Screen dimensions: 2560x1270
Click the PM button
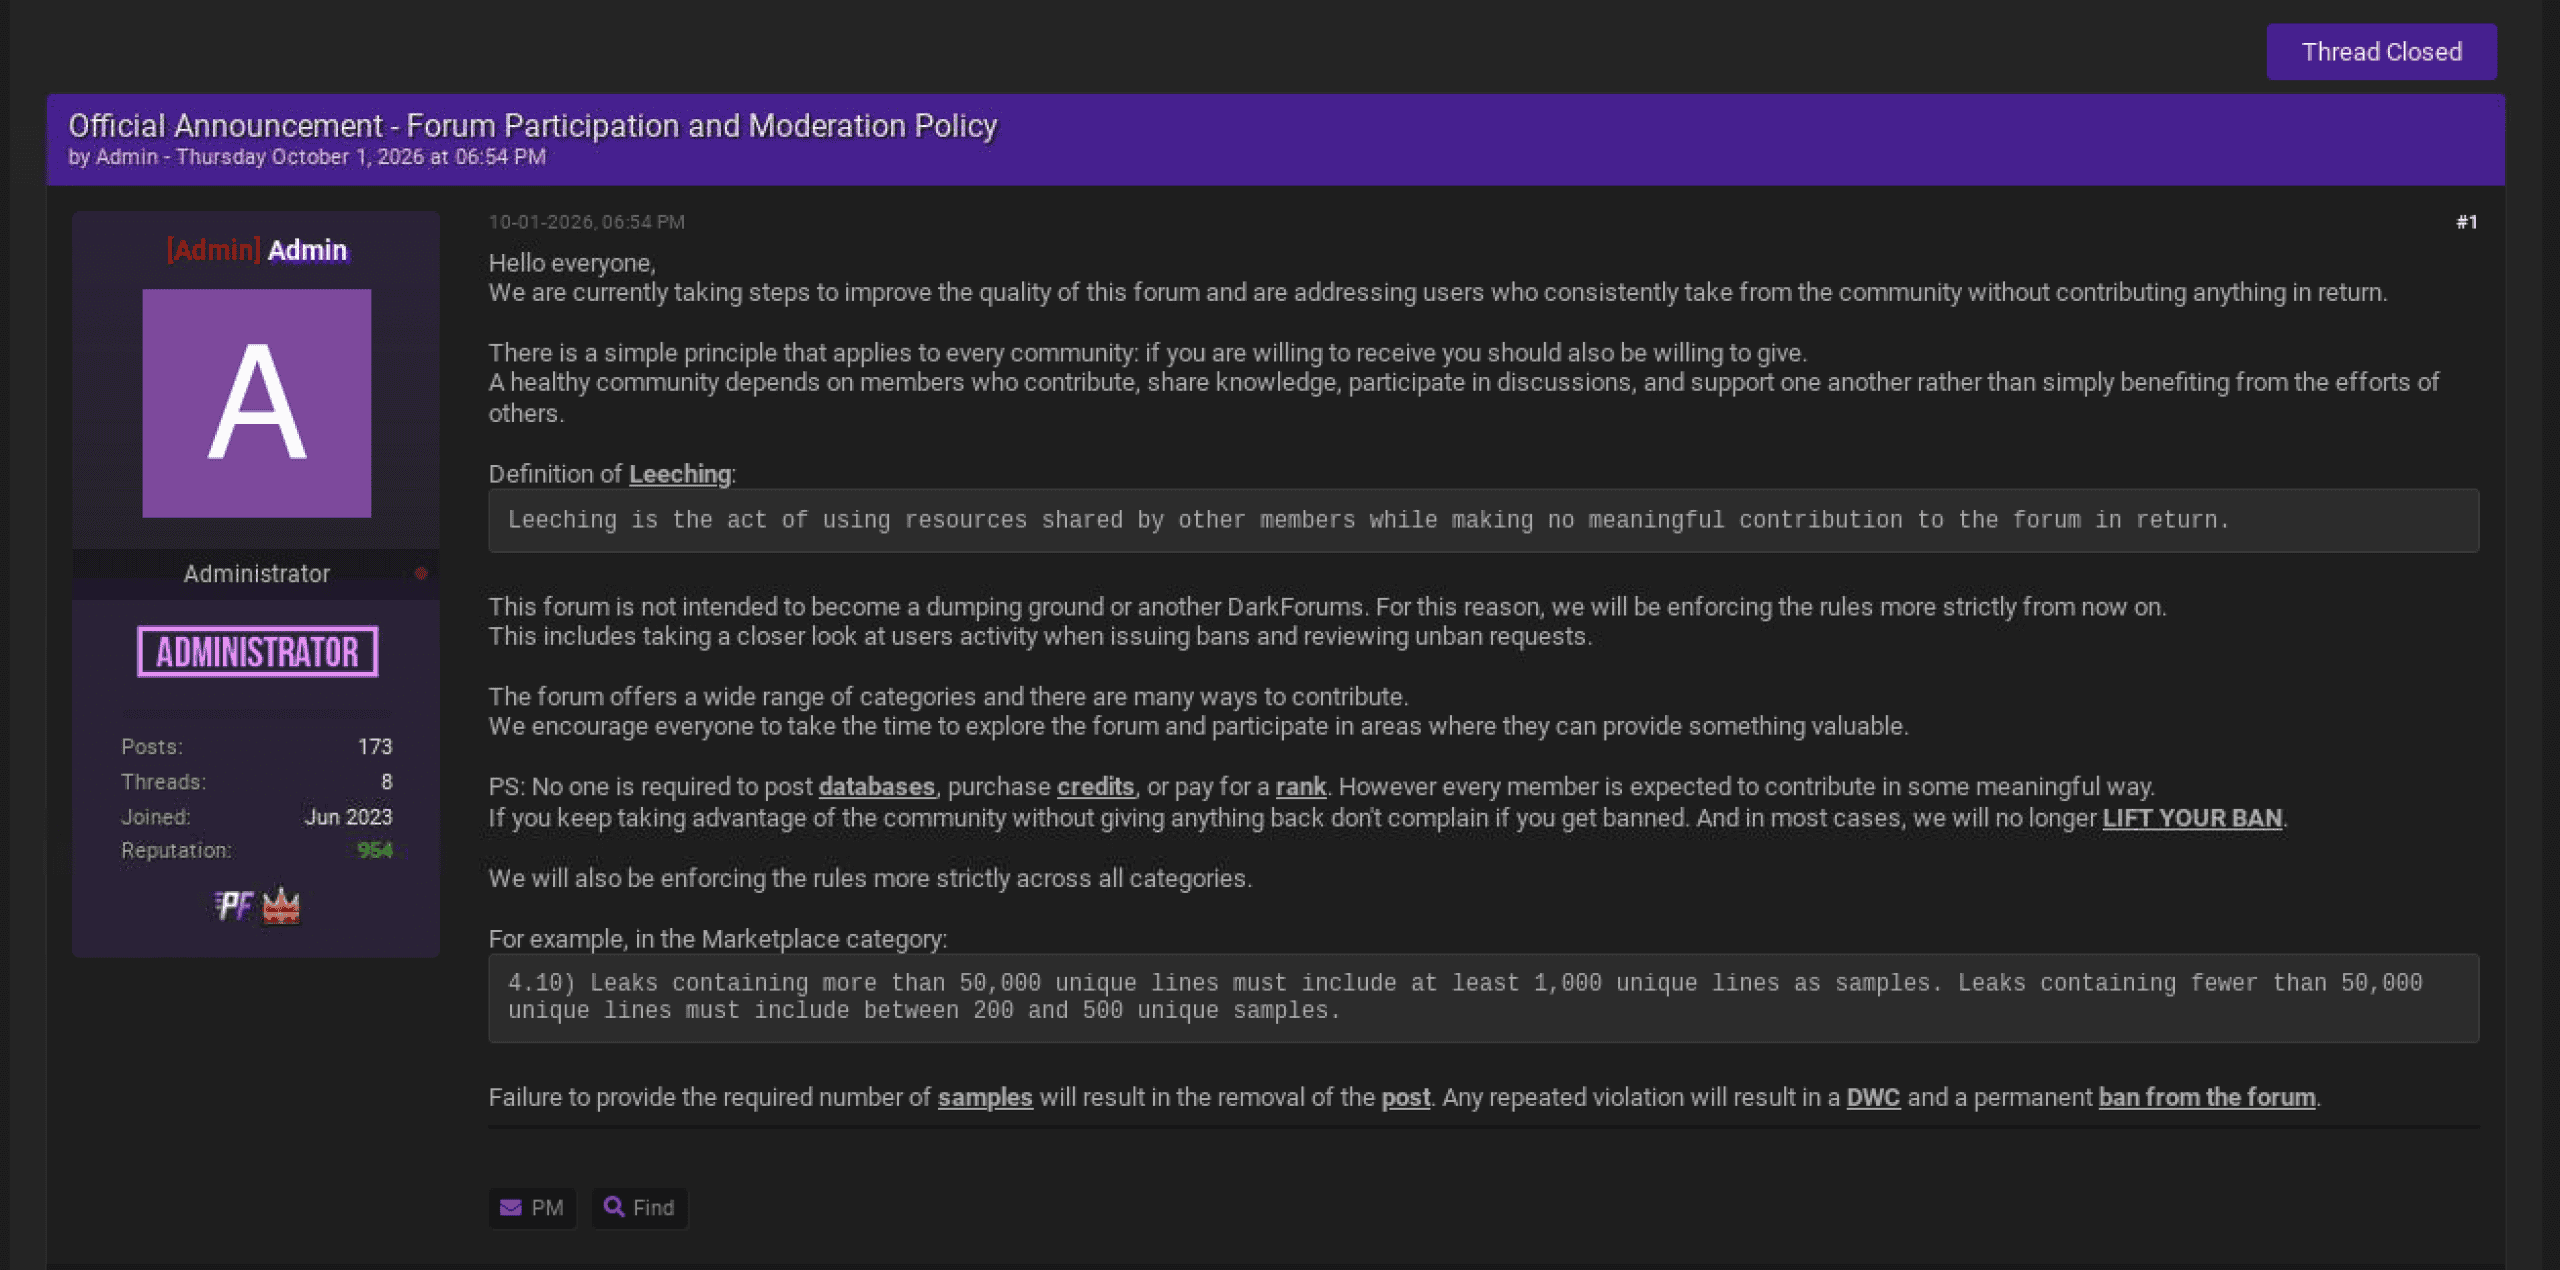(x=532, y=1207)
